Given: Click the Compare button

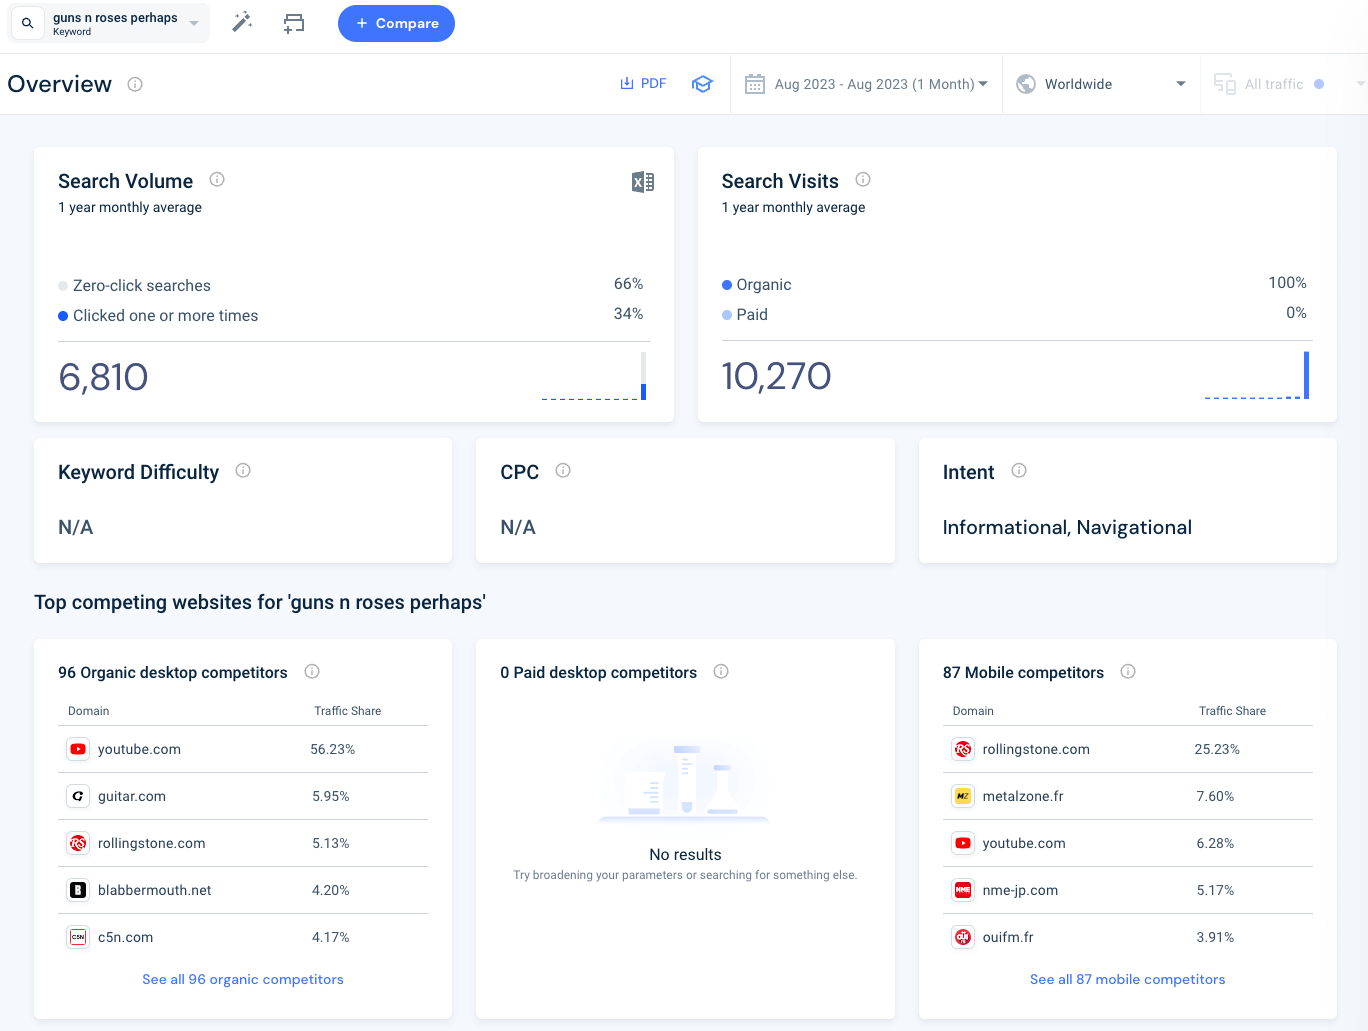Looking at the screenshot, I should [x=396, y=23].
